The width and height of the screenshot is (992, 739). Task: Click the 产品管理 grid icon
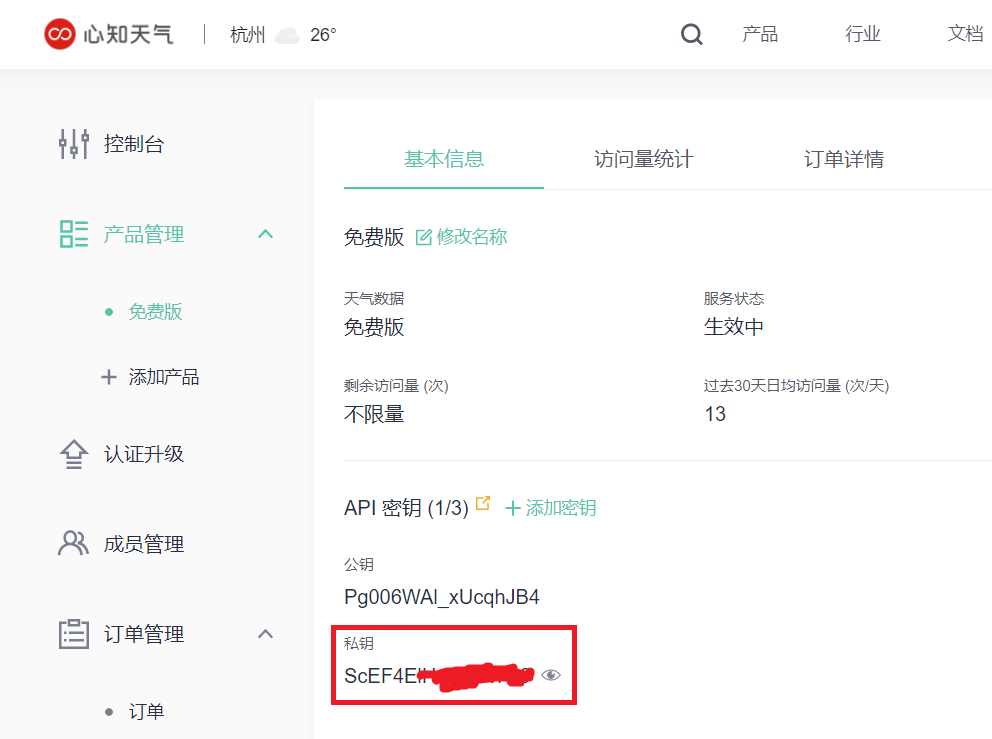pos(72,233)
